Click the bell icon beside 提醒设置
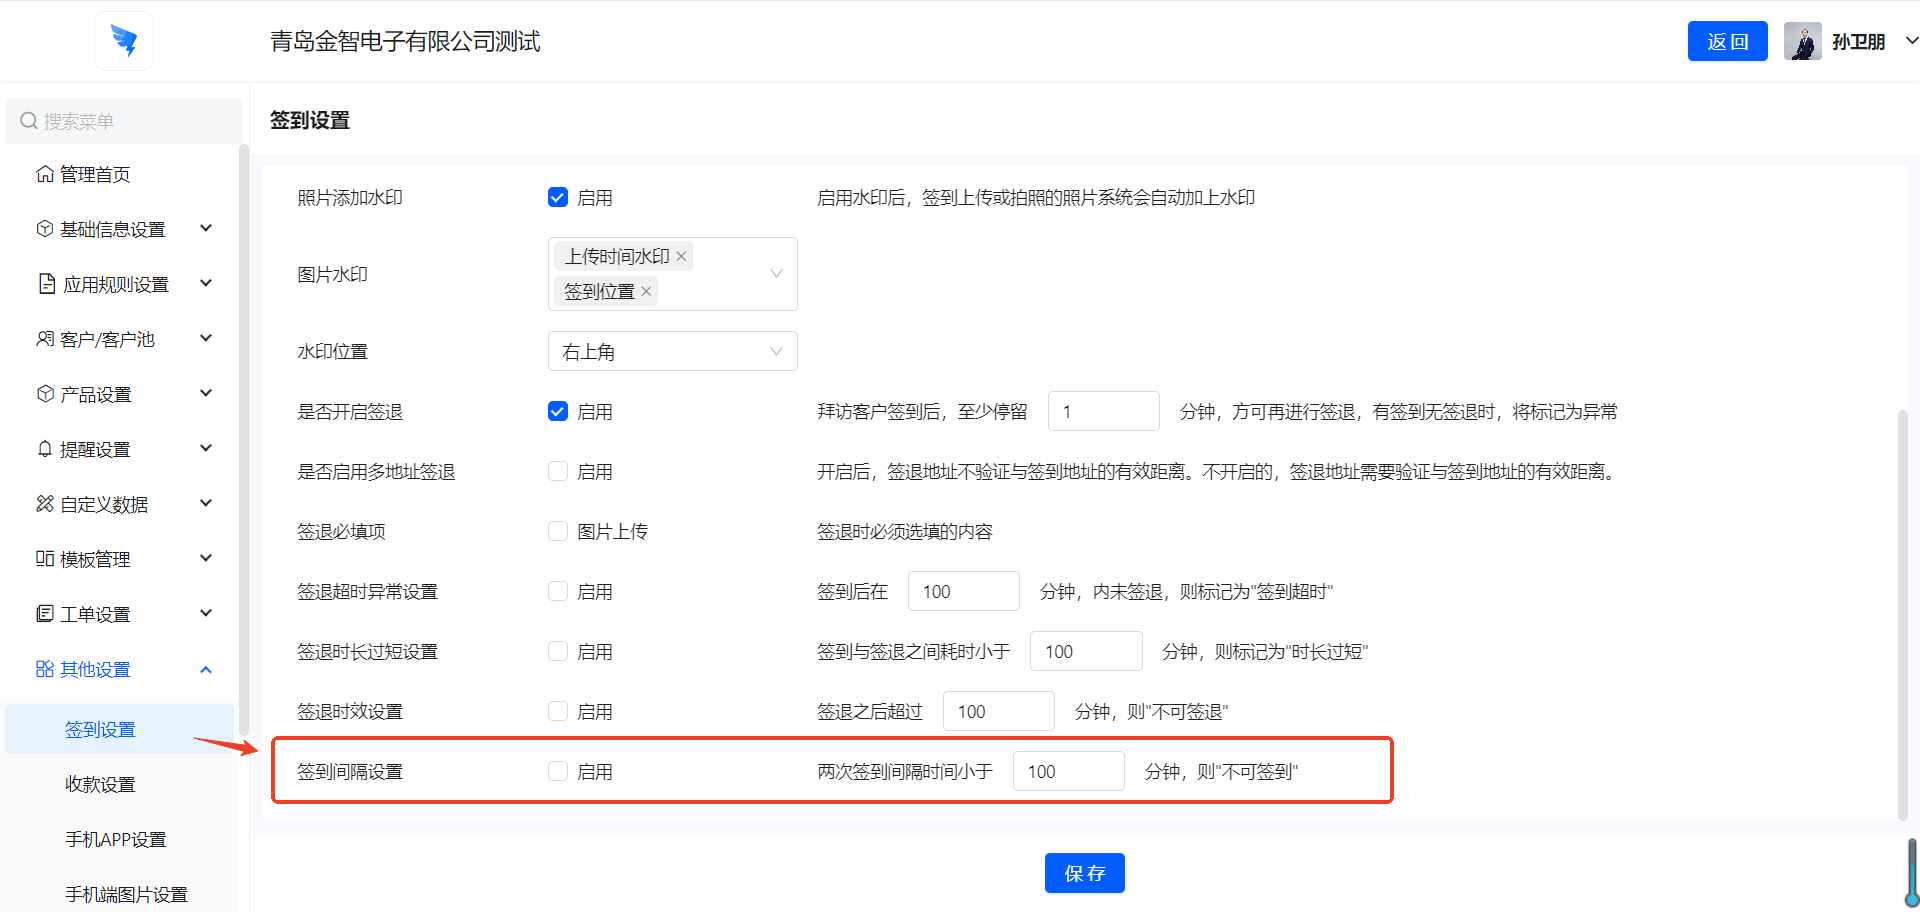 (x=45, y=449)
